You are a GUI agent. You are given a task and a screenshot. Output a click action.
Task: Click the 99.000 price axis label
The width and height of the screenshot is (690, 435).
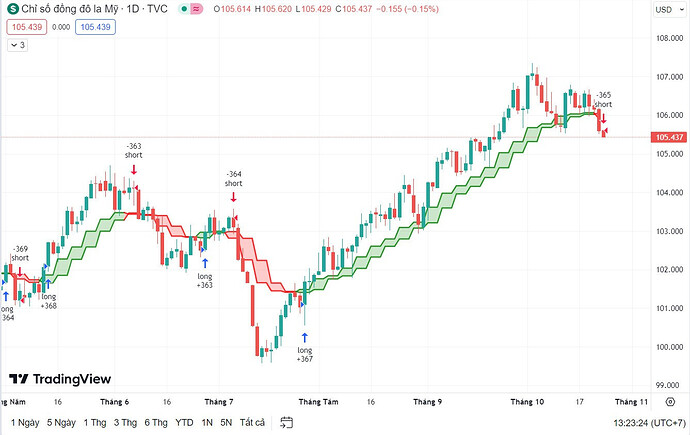click(x=669, y=385)
